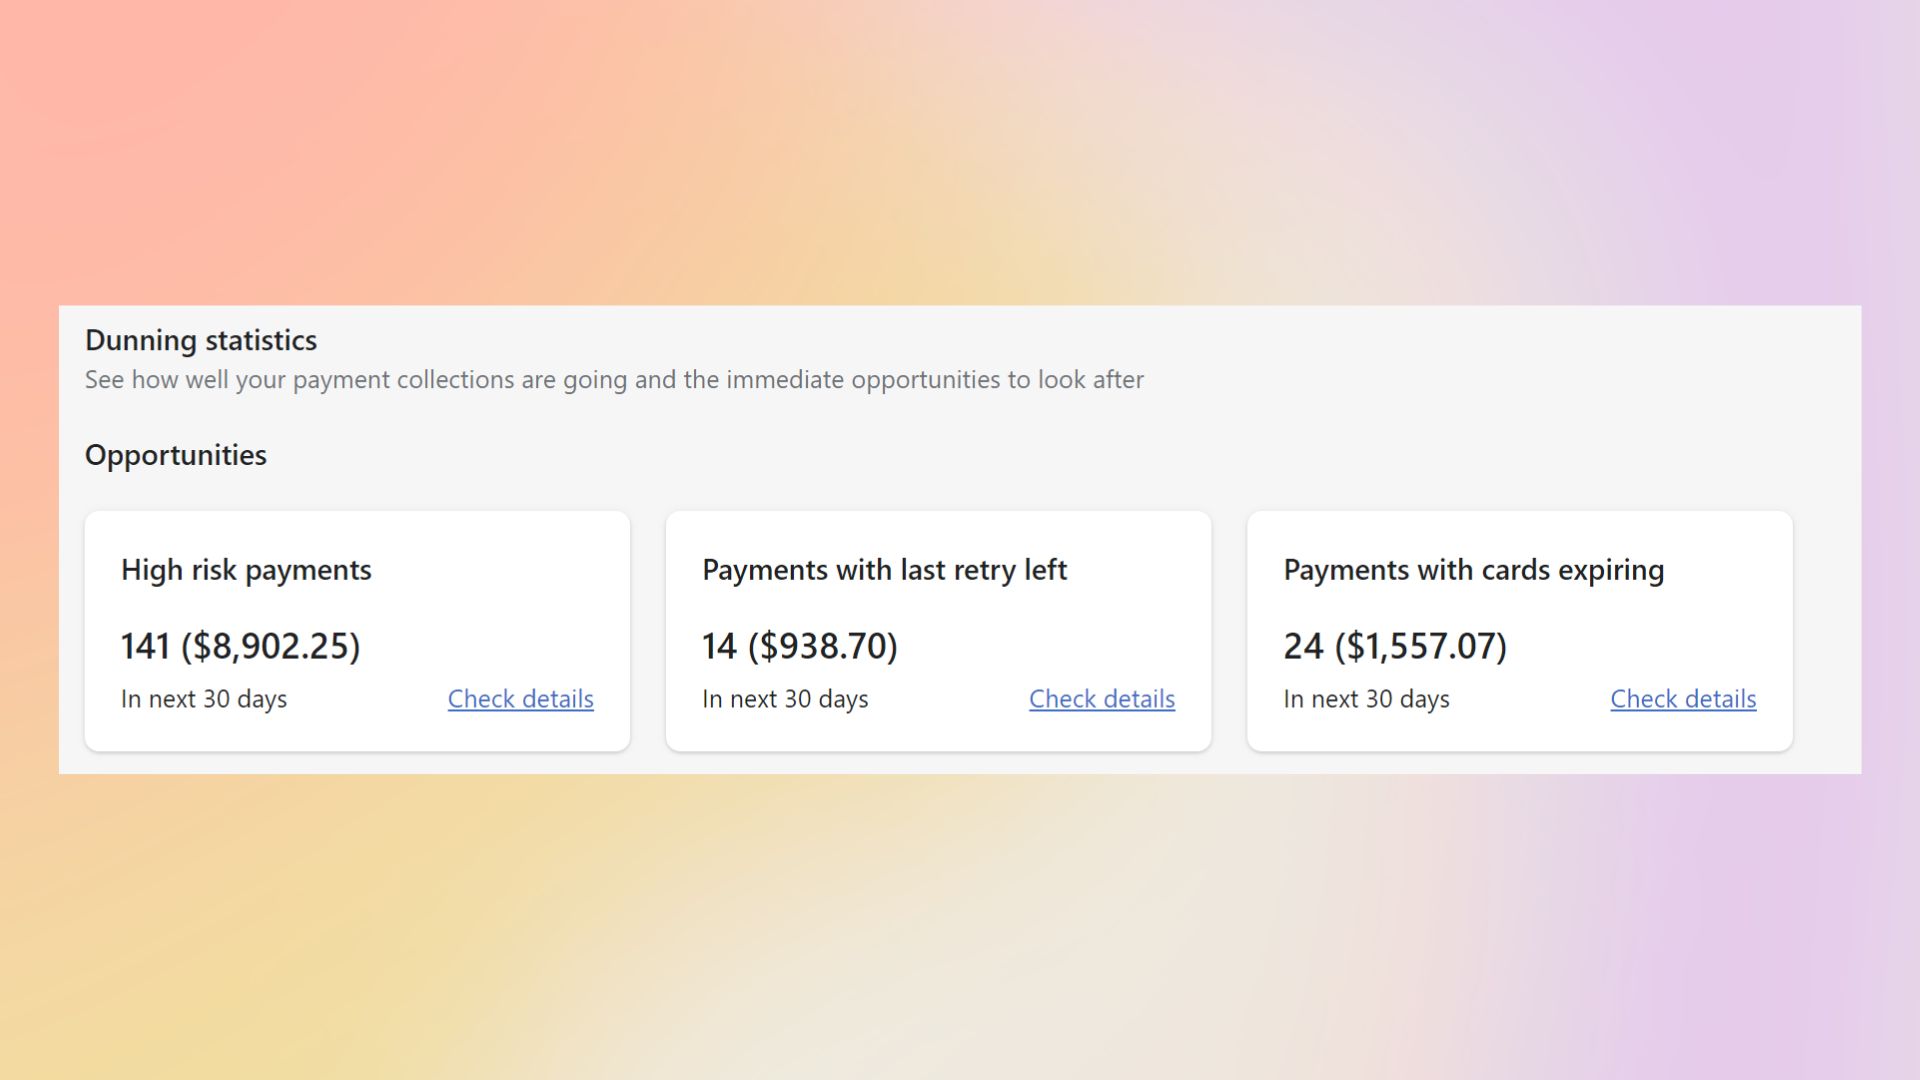The image size is (1920, 1080).
Task: Click the 24 ($1,557.07) statistic
Action: click(1396, 646)
